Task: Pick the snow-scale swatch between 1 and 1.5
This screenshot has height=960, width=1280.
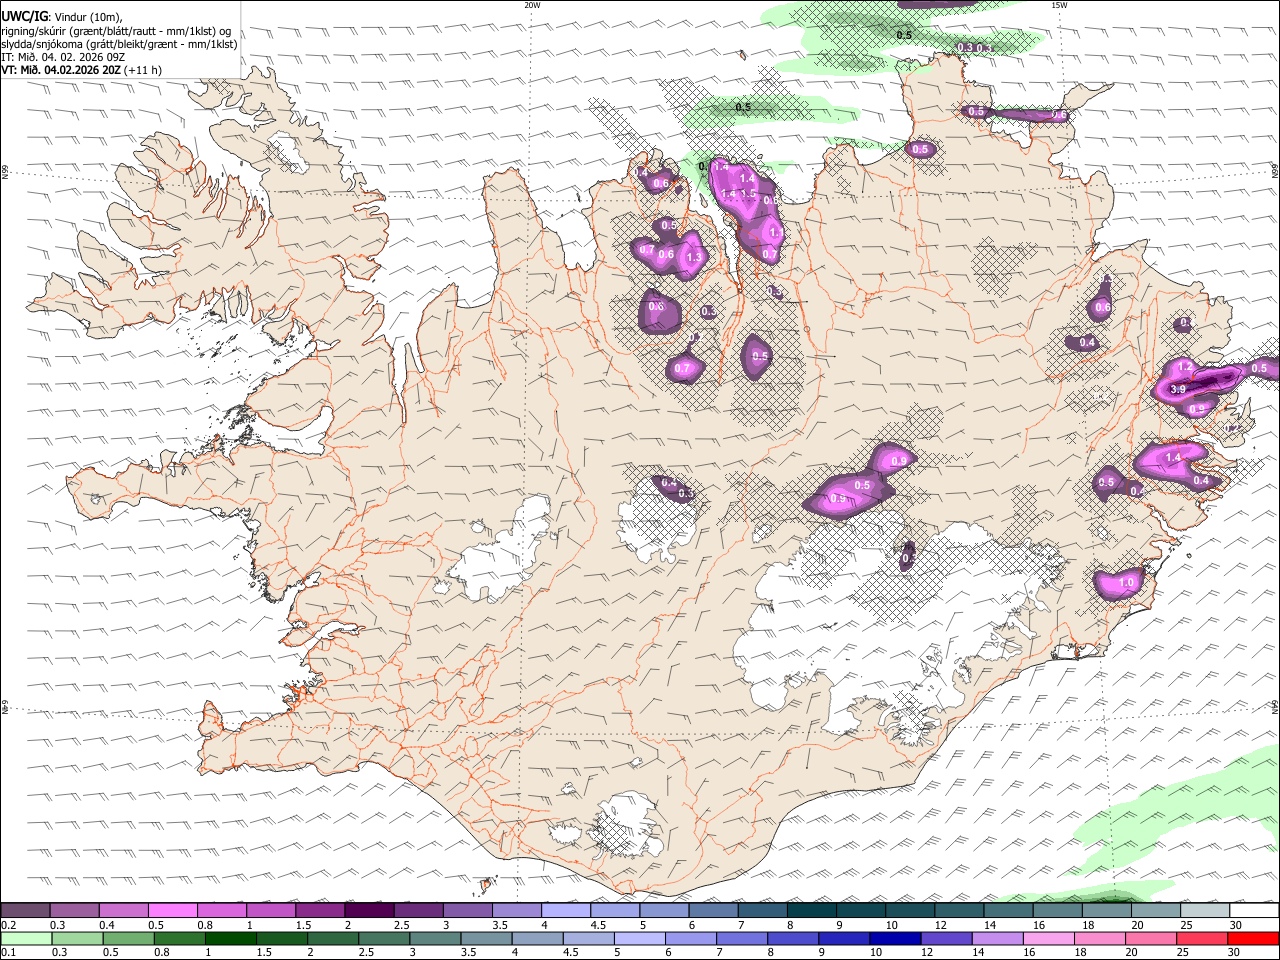Action: [270, 911]
